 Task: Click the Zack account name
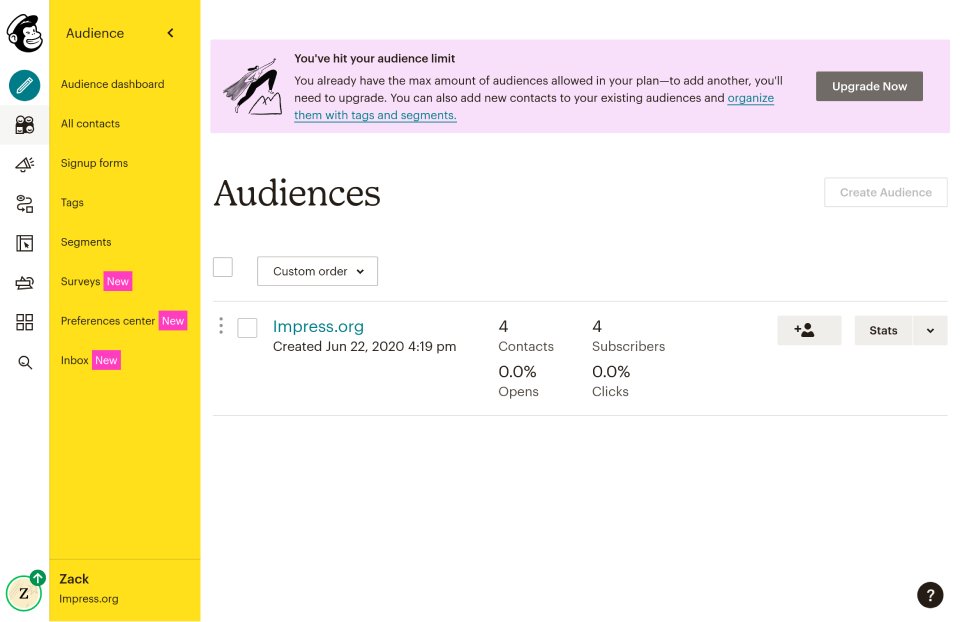pyautogui.click(x=74, y=579)
